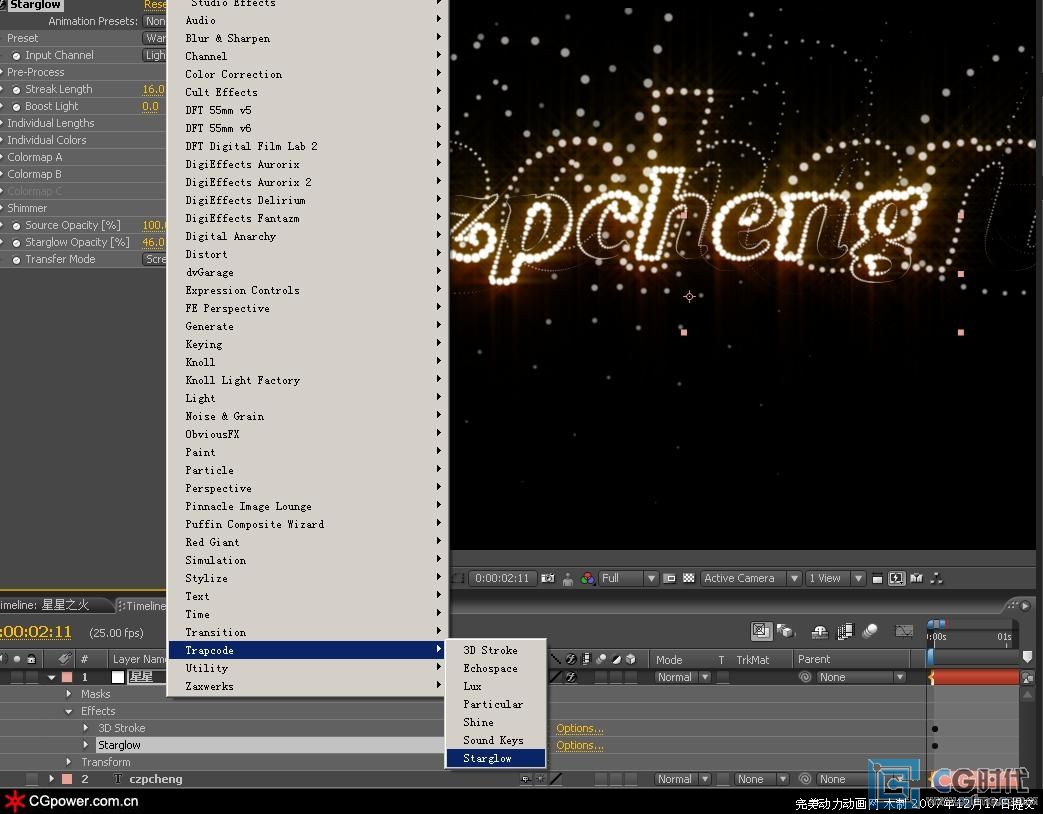This screenshot has width=1043, height=814.
Task: Click the show last snapshot icon
Action: click(x=567, y=579)
